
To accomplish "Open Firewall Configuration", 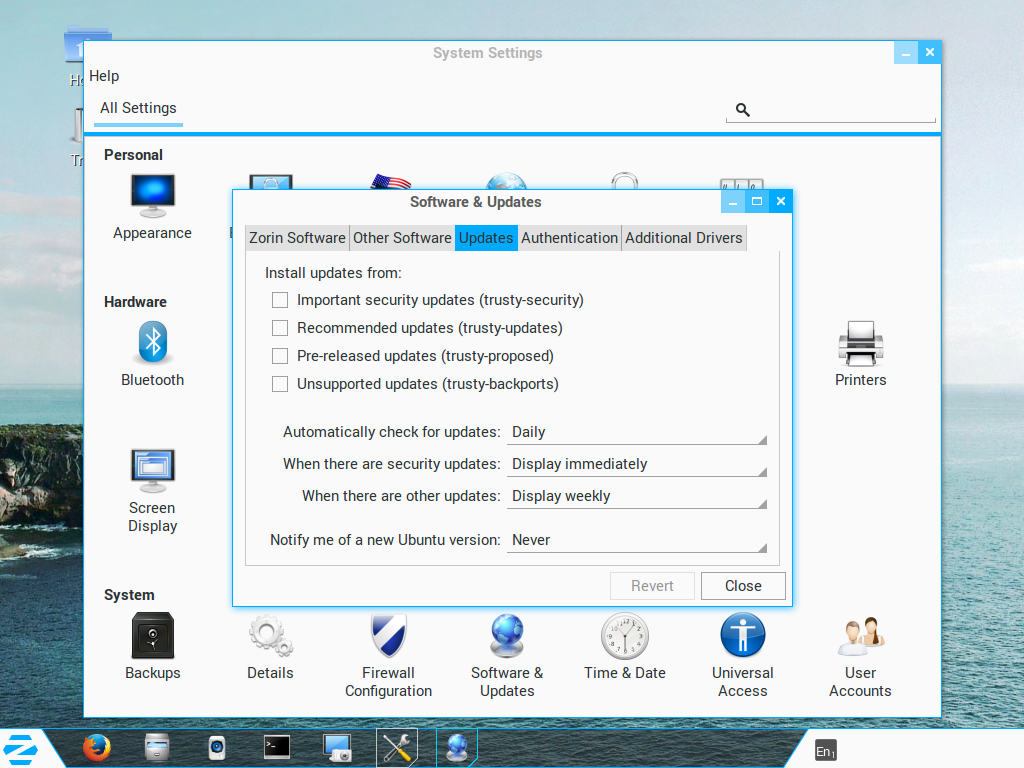I will pyautogui.click(x=388, y=637).
